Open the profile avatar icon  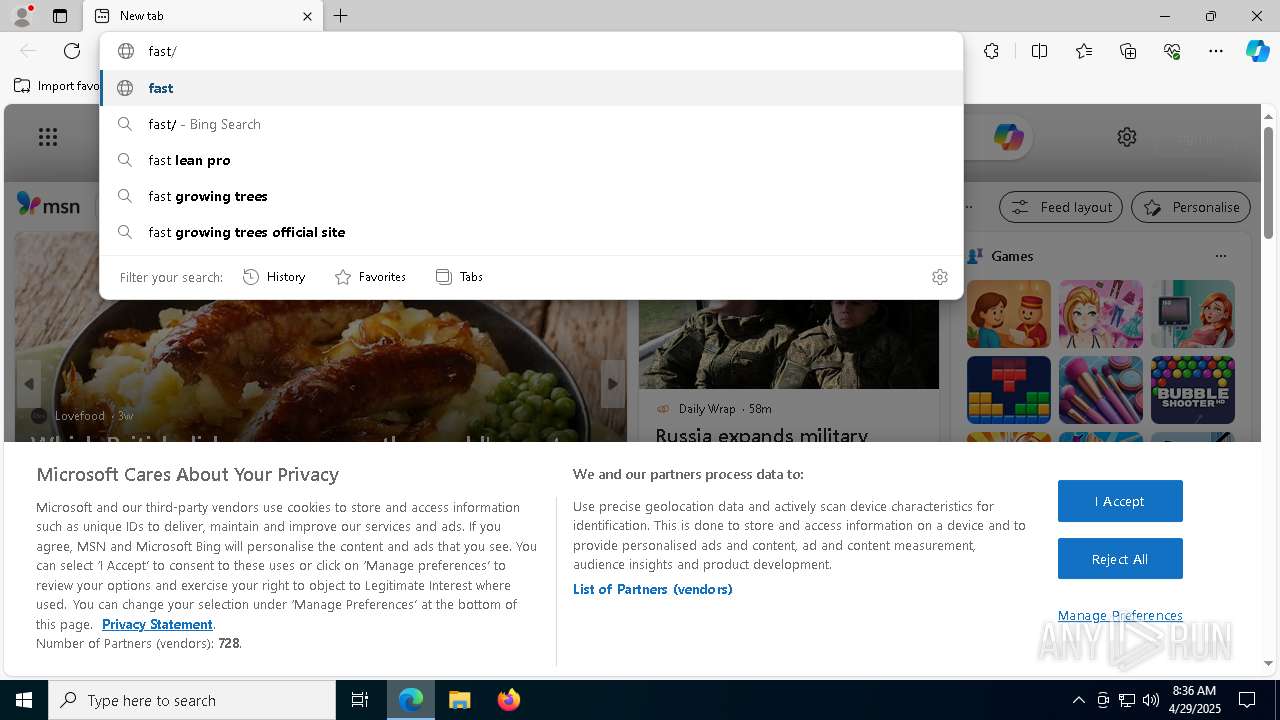pos(21,16)
